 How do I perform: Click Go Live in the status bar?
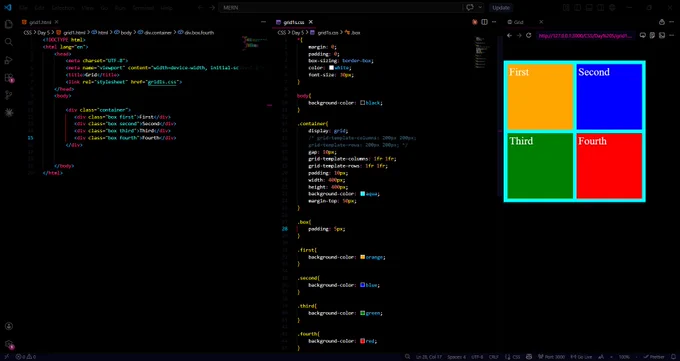coord(581,357)
